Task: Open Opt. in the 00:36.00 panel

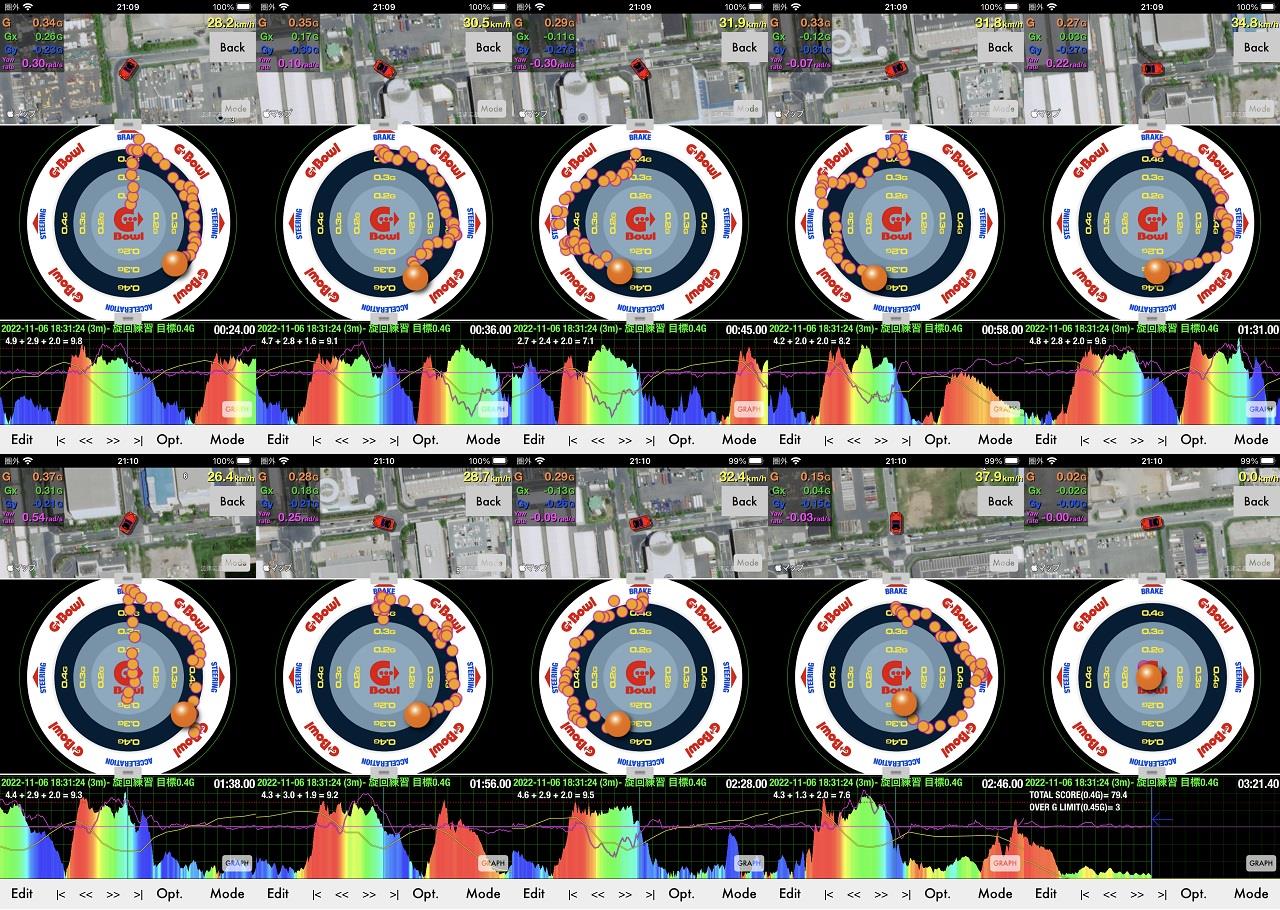Action: [425, 439]
